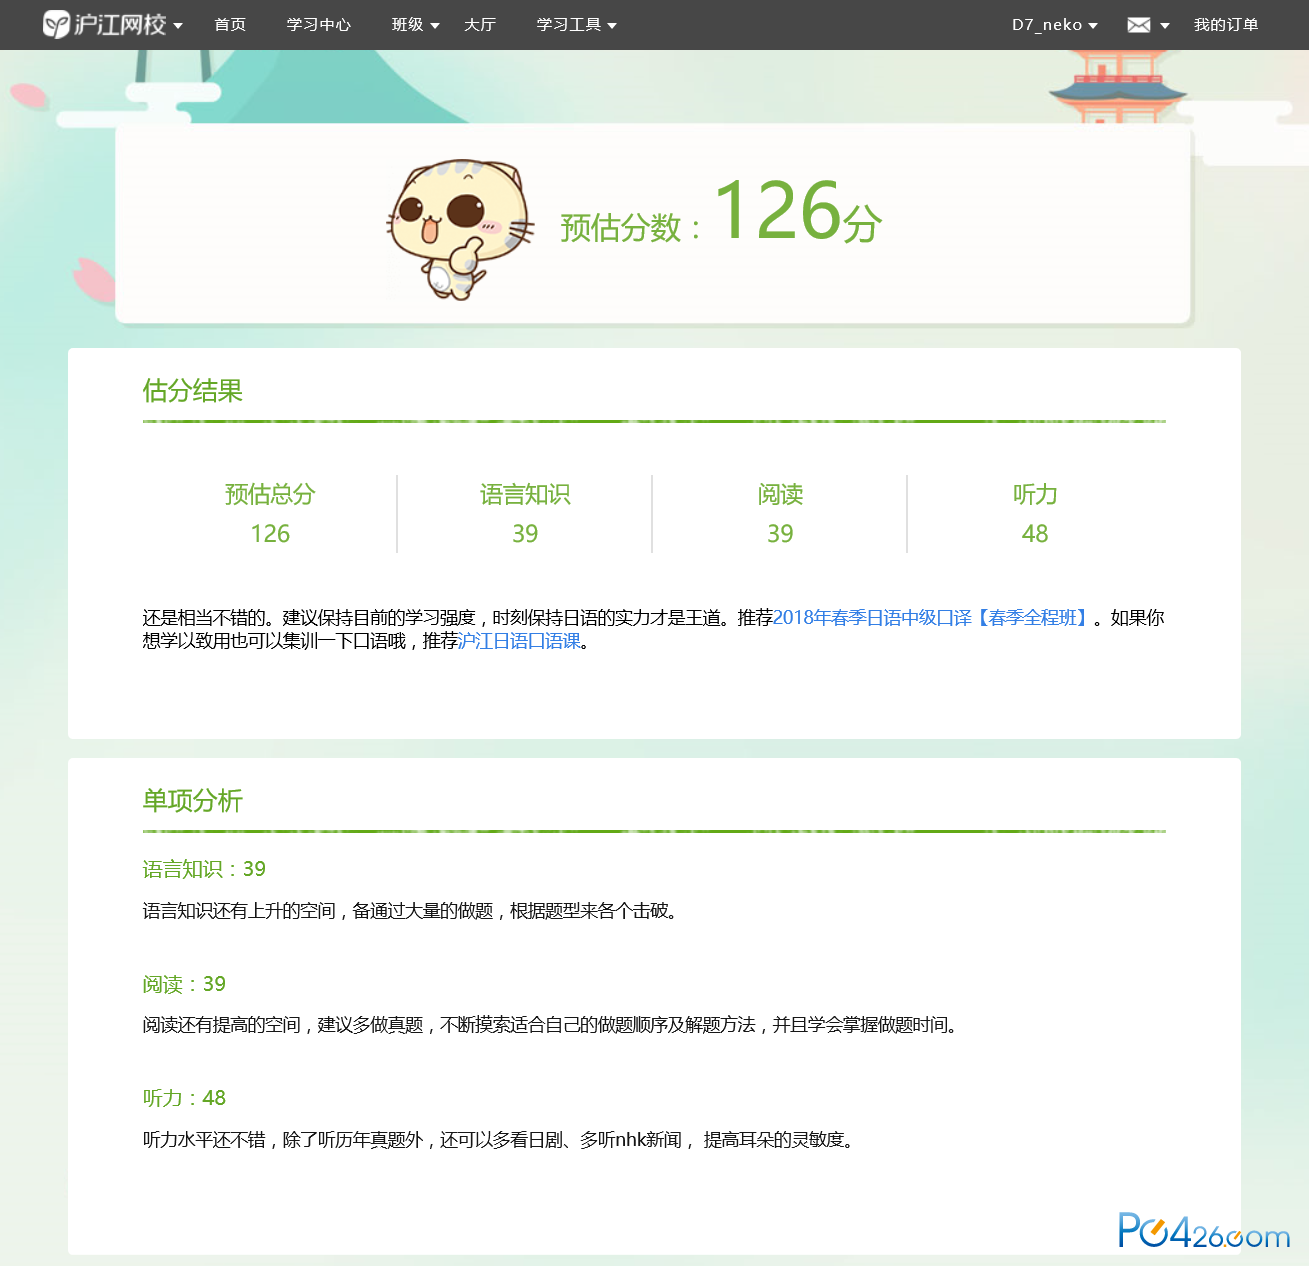The image size is (1309, 1266).
Task: Click the sentence starting 听力水平还不错
Action: click(x=501, y=1140)
